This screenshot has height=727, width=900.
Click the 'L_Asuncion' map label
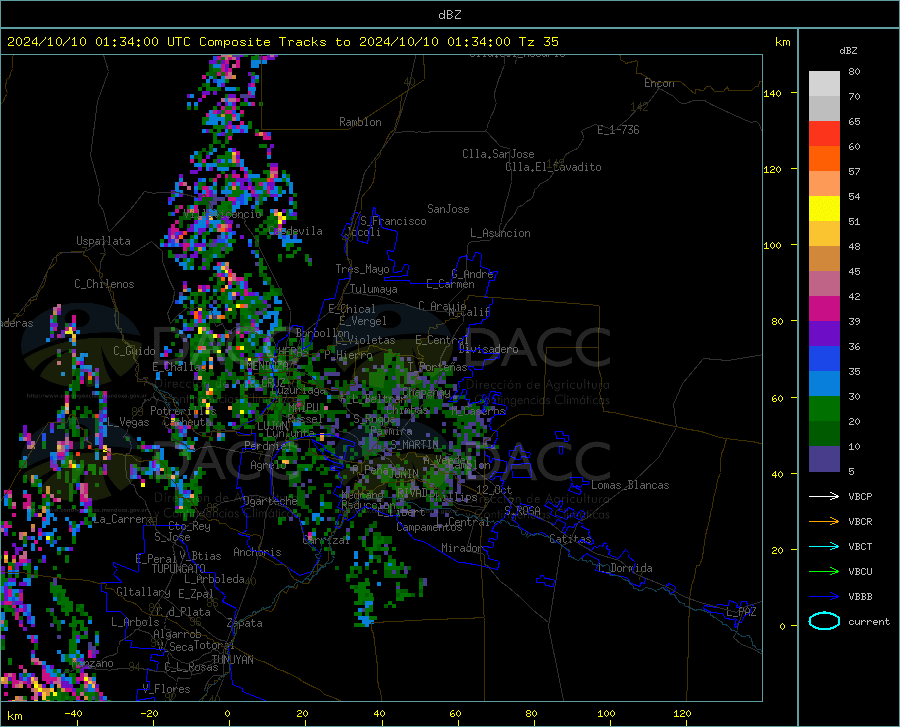(500, 233)
